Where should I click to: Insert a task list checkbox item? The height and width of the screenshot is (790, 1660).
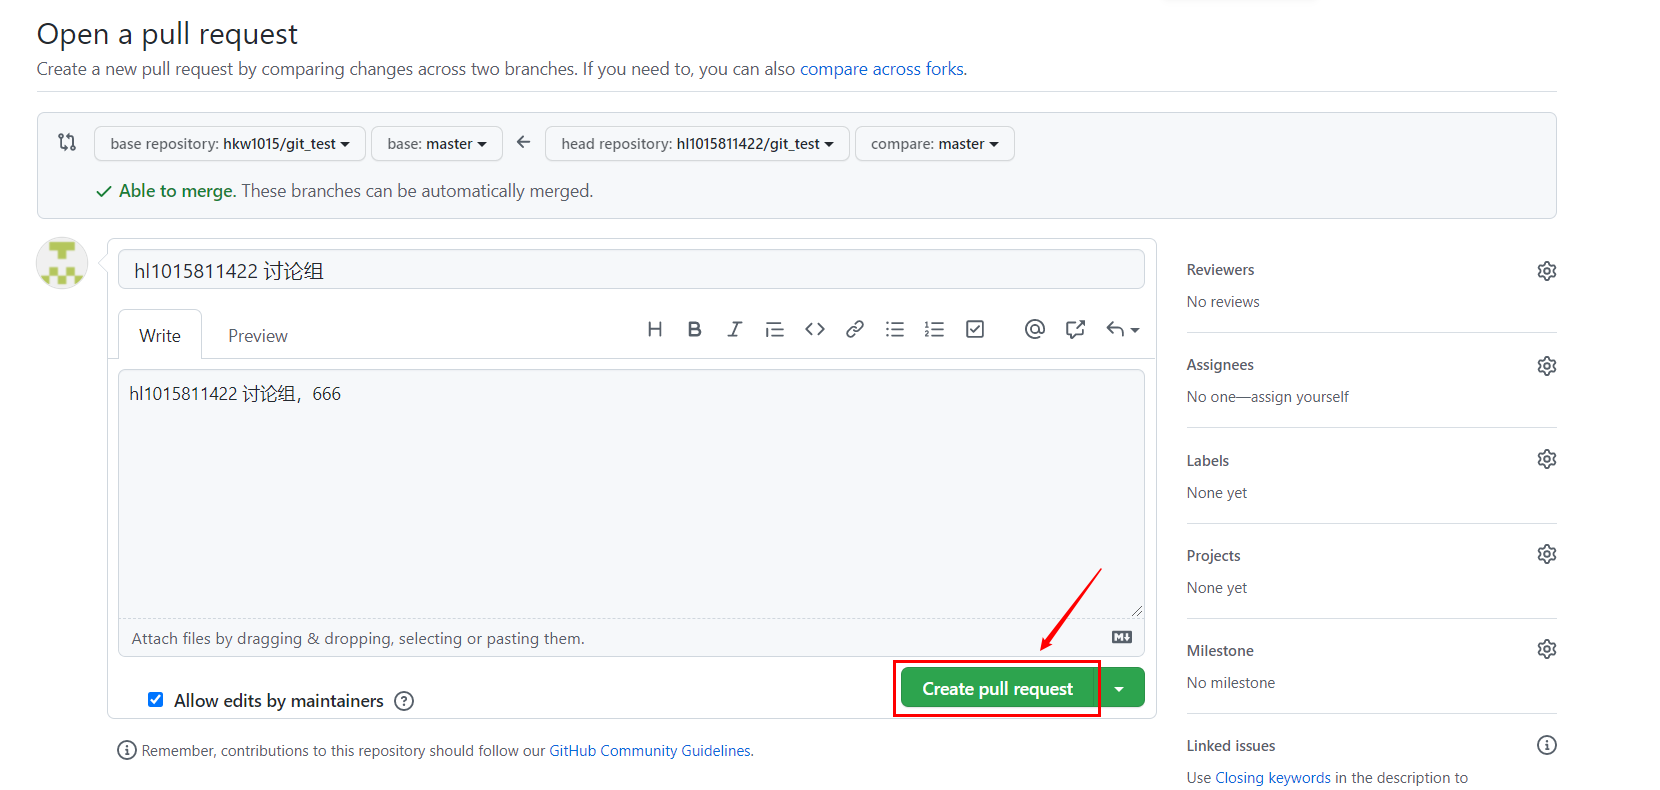pos(975,329)
